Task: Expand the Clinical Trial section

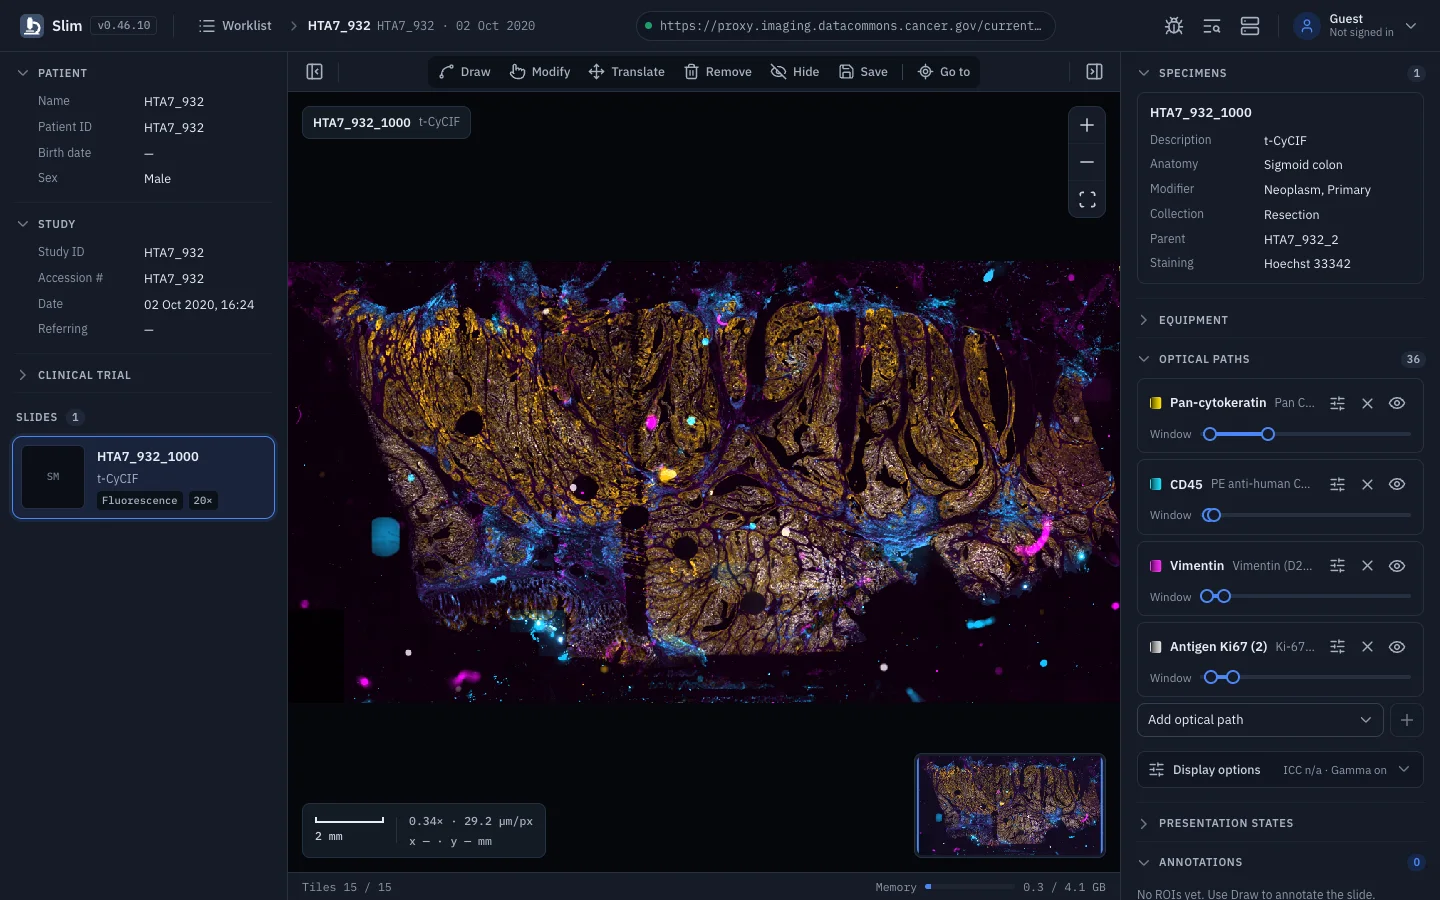Action: coord(144,375)
